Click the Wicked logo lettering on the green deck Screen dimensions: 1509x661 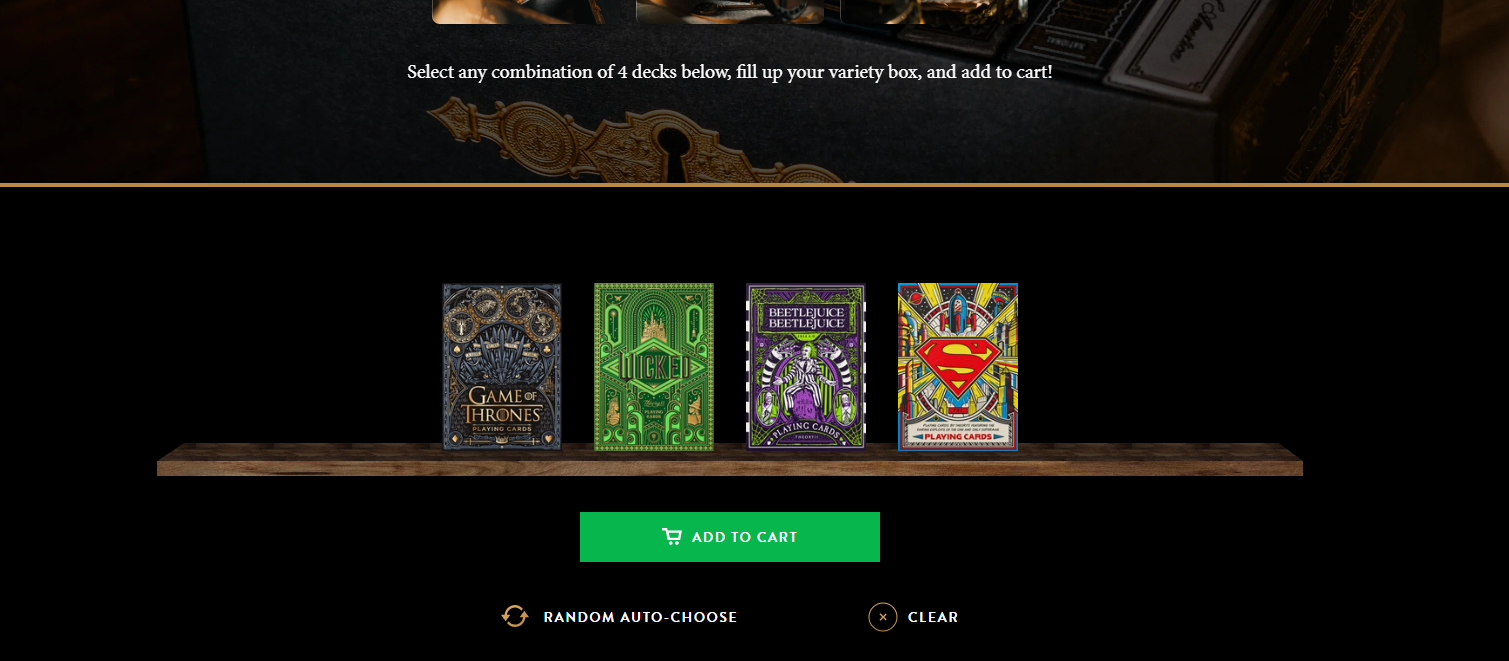[654, 366]
